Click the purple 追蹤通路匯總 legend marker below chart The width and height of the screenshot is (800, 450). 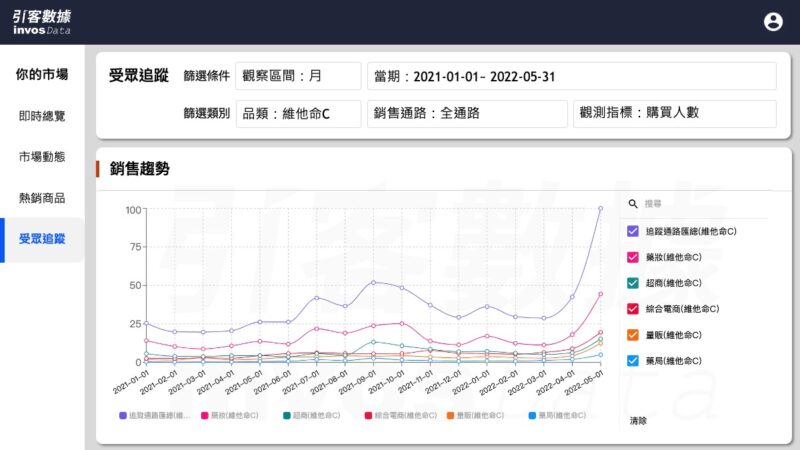click(123, 414)
